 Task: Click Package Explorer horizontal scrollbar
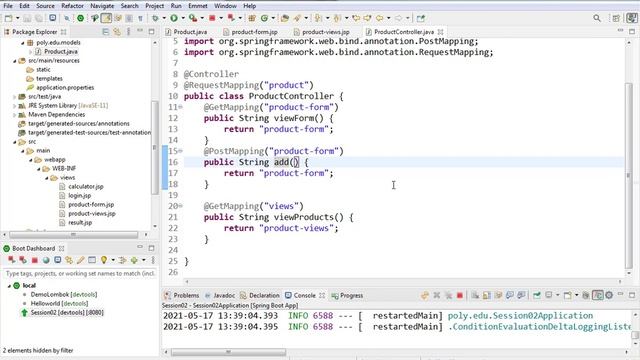click(x=73, y=235)
